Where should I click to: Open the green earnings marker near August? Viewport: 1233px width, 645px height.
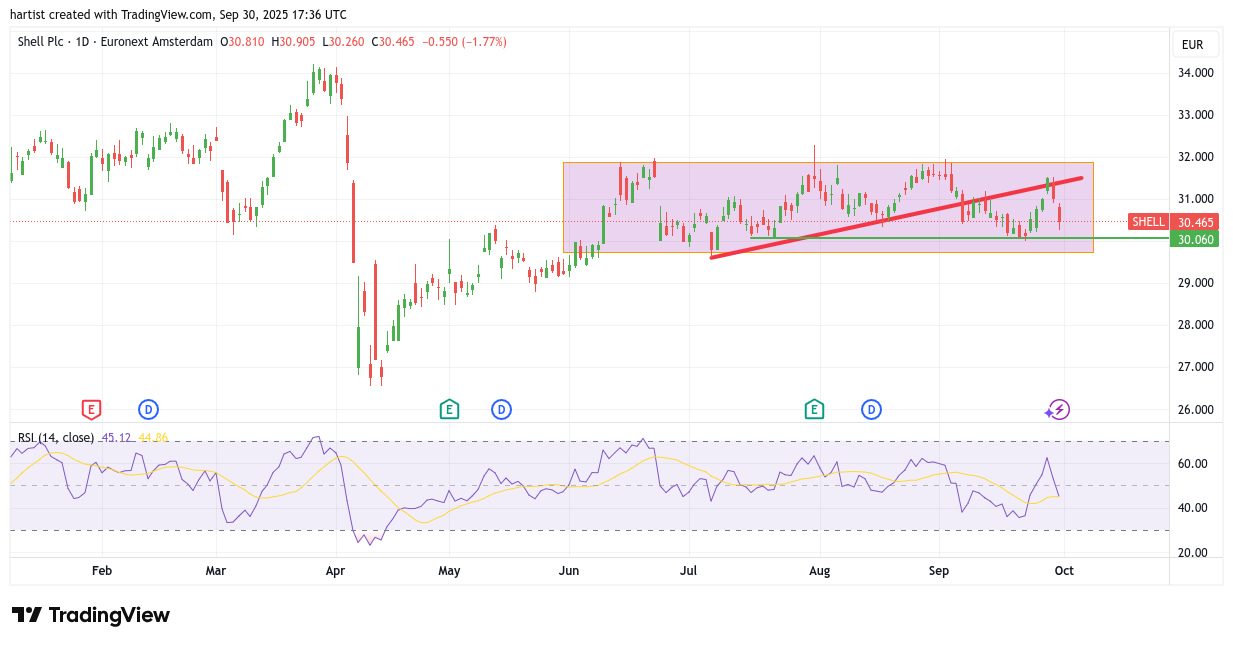pyautogui.click(x=814, y=409)
